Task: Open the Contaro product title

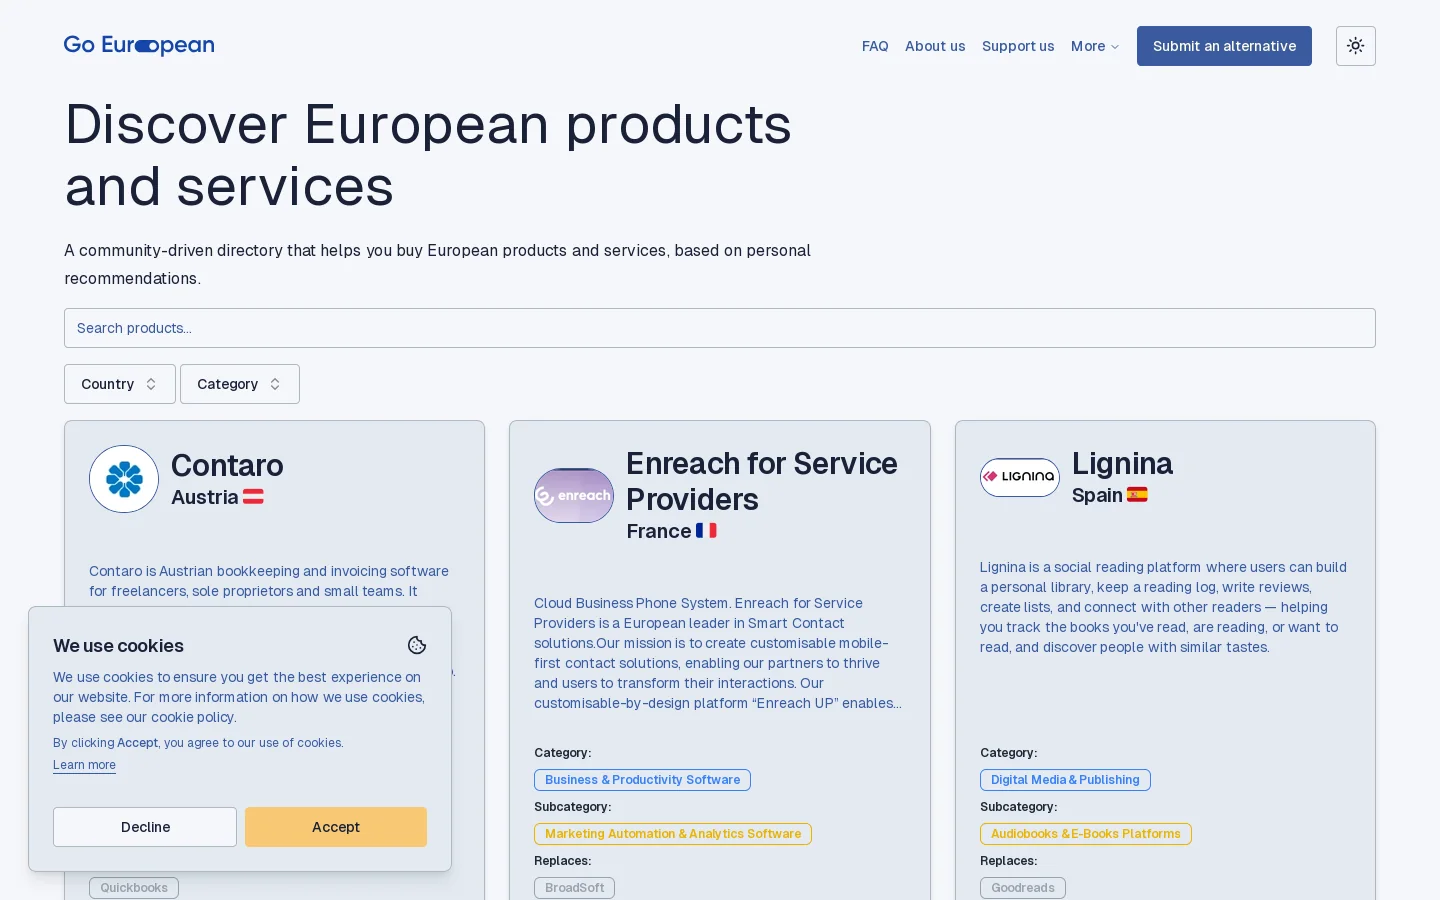Action: click(227, 465)
